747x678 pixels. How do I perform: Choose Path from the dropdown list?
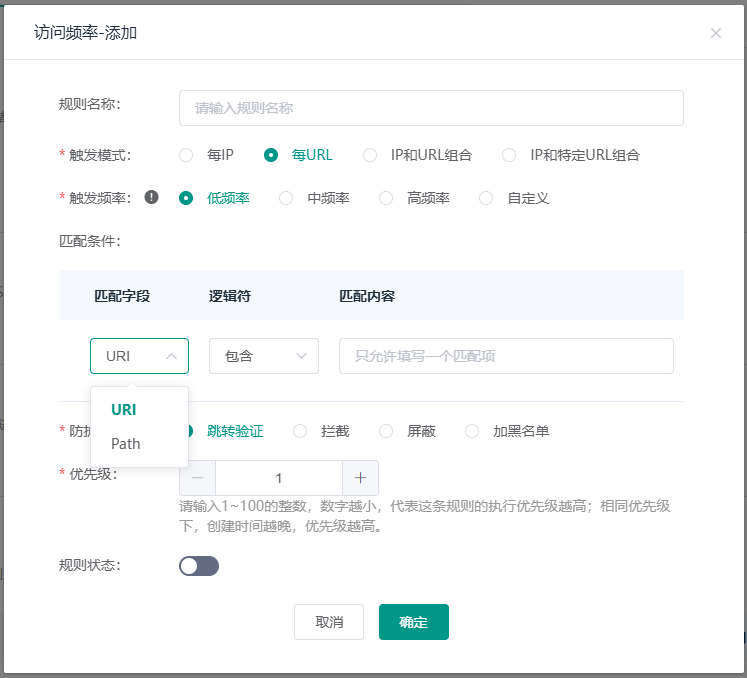click(126, 444)
